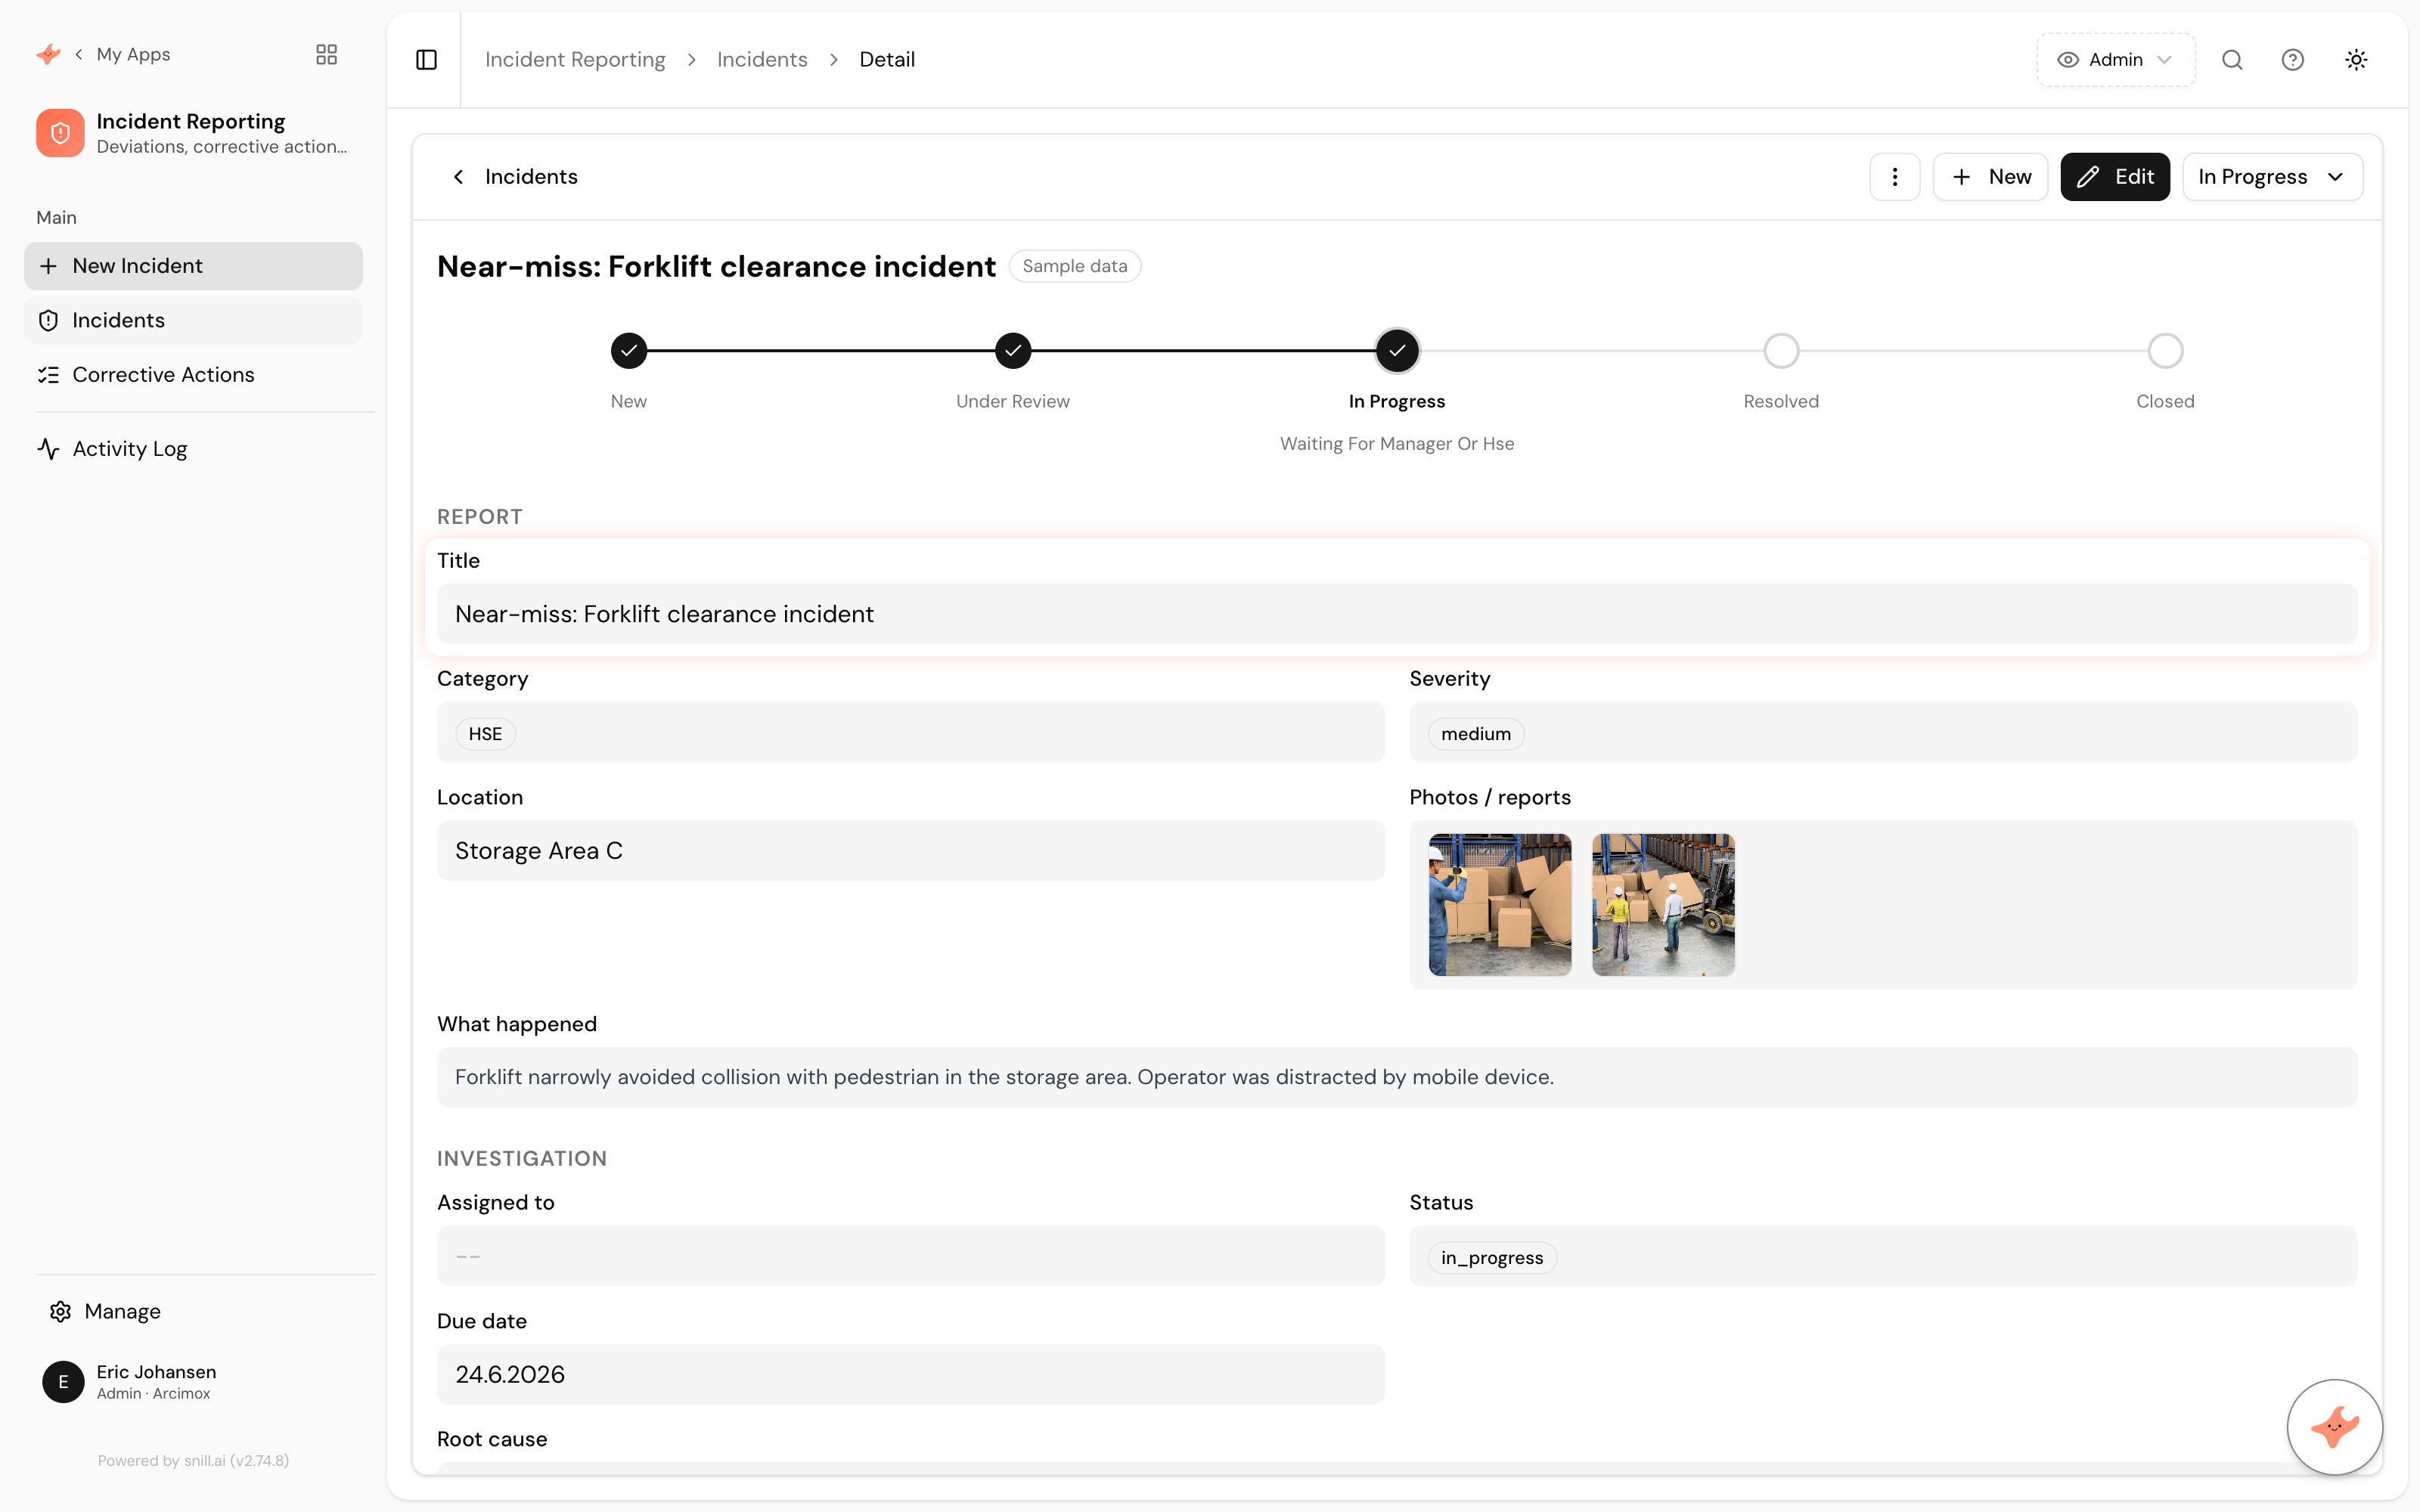The height and width of the screenshot is (1512, 2420).
Task: Open the three-dot more options menu
Action: pyautogui.click(x=1894, y=177)
